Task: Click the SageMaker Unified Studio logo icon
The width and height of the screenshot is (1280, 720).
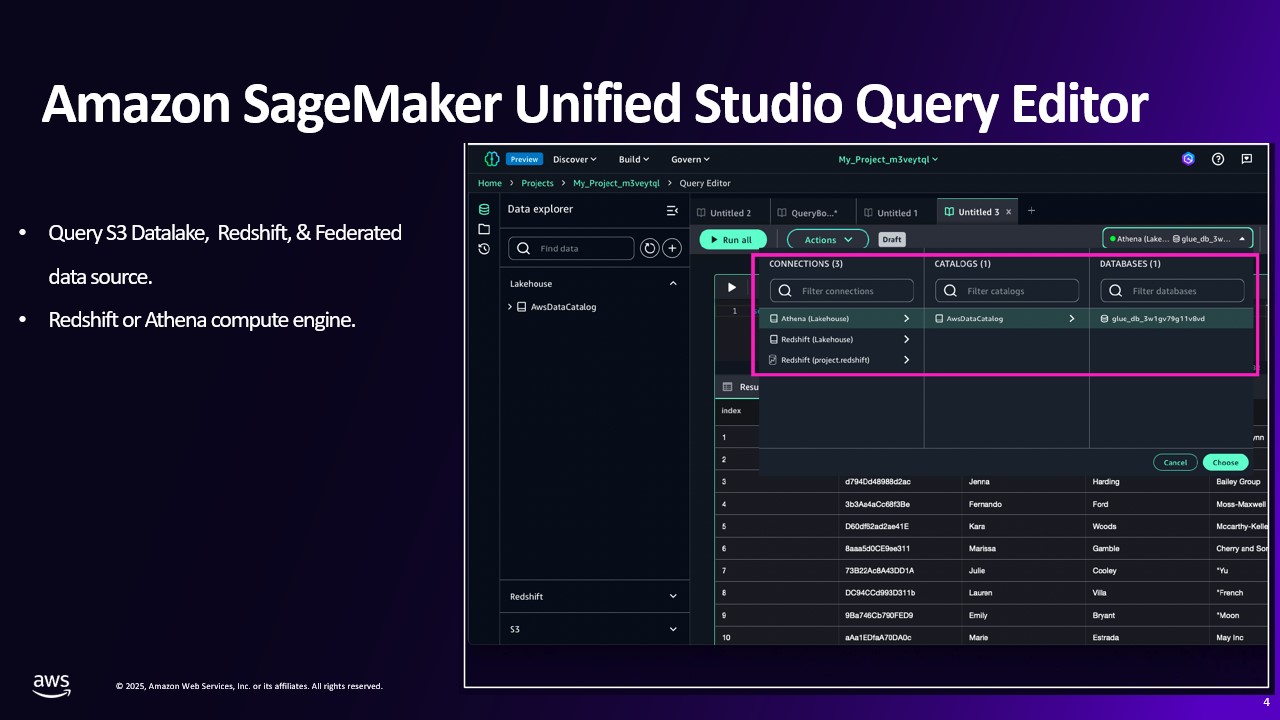Action: pyautogui.click(x=491, y=159)
